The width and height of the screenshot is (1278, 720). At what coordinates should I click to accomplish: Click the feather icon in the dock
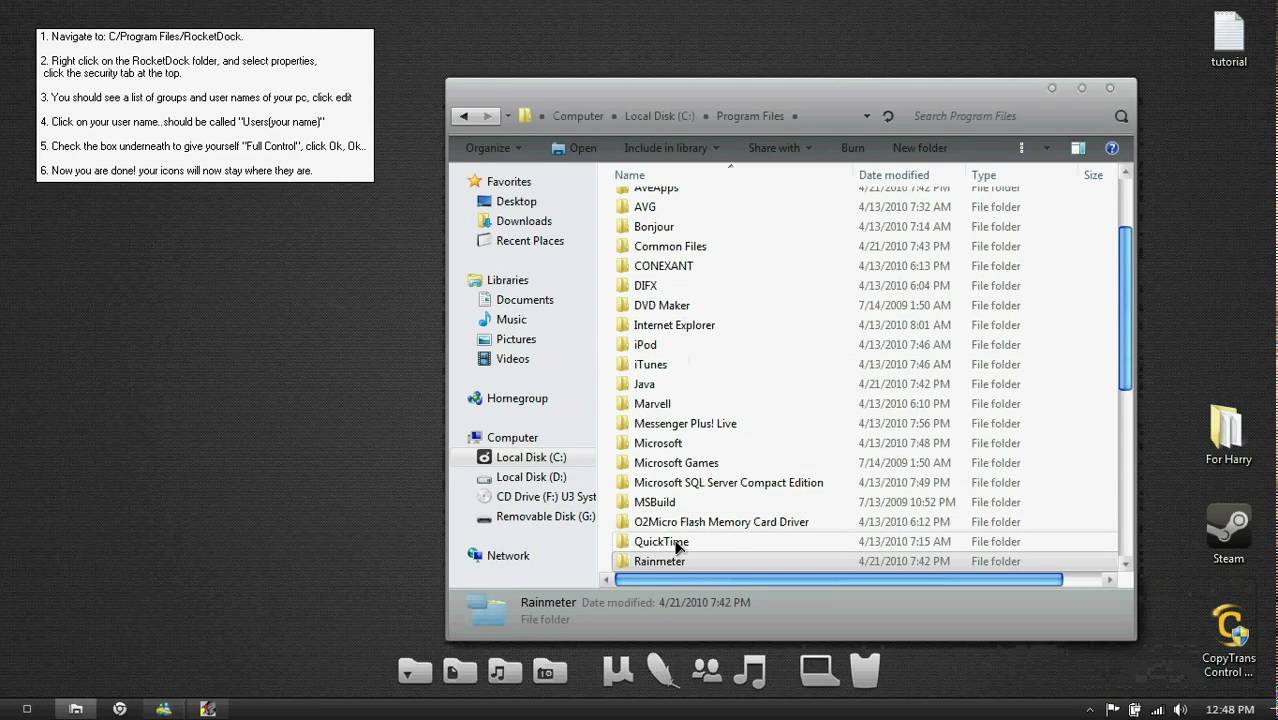662,671
